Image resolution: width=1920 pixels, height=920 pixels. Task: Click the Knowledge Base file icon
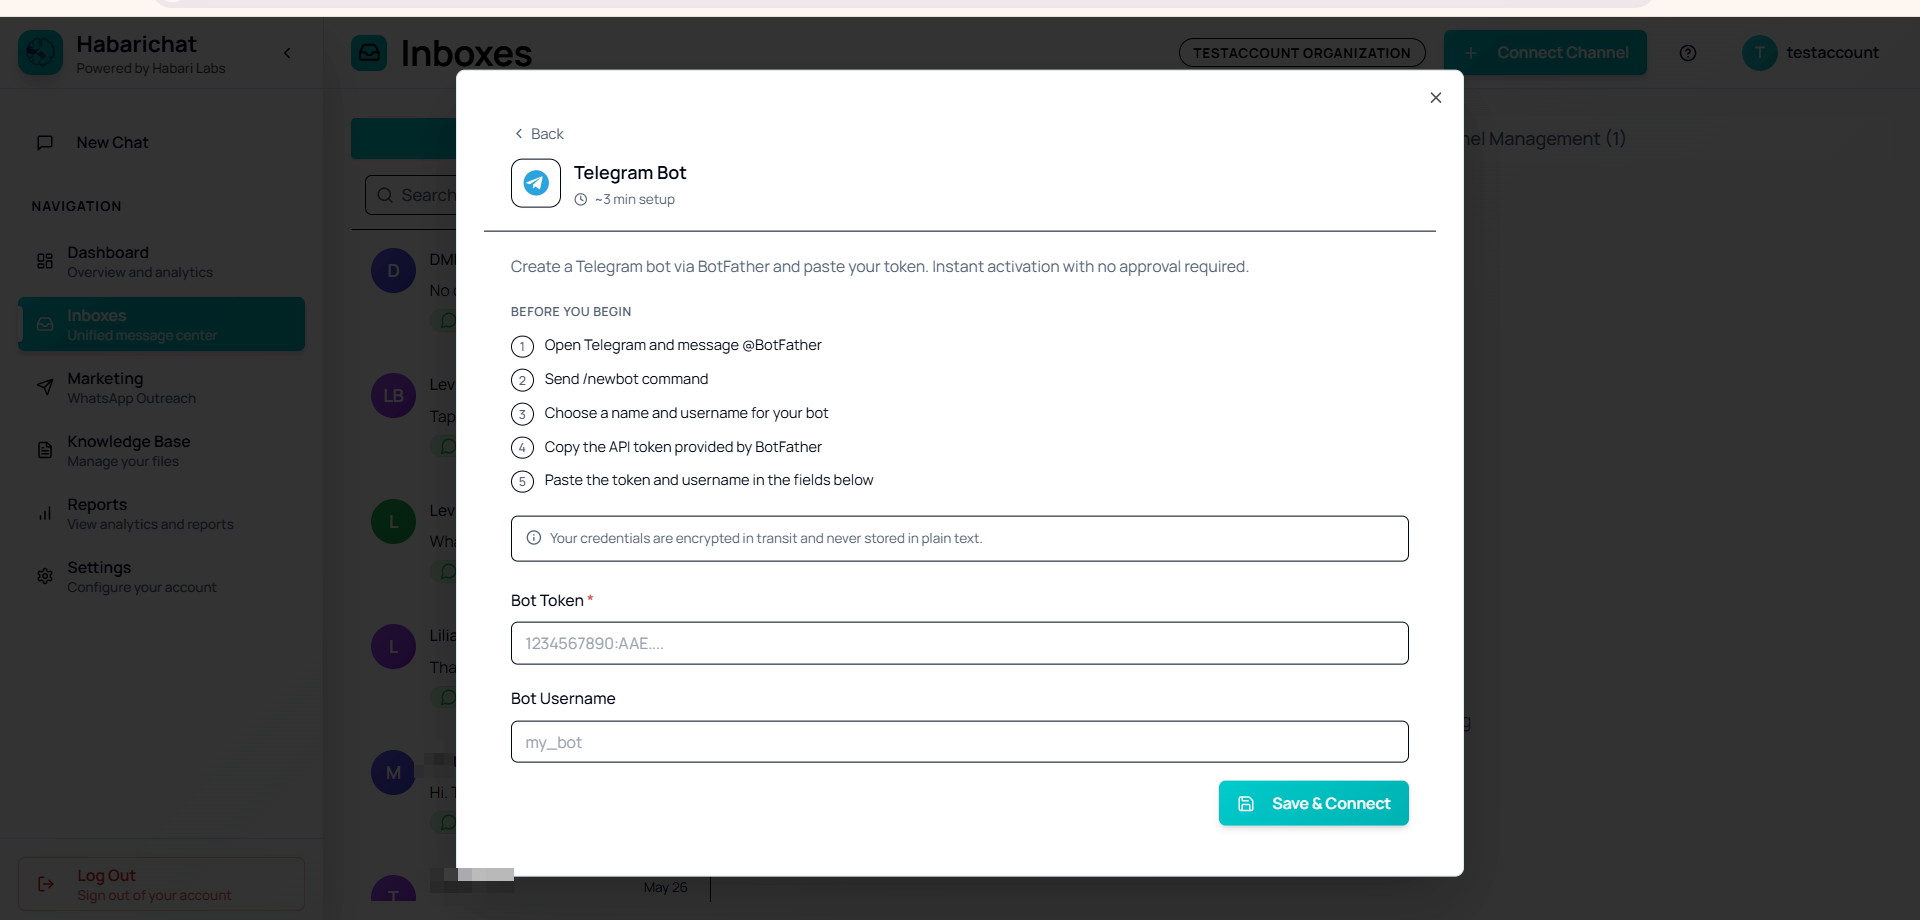pyautogui.click(x=45, y=450)
